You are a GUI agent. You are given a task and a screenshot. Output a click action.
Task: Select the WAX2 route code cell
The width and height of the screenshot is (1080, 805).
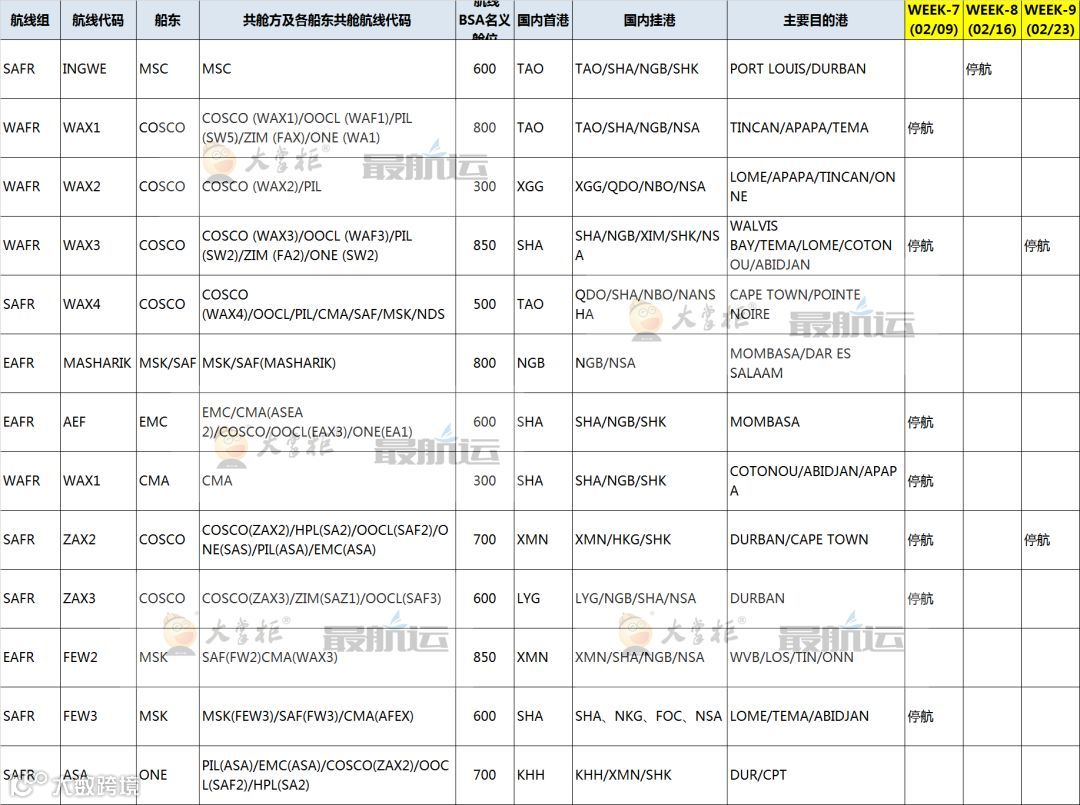click(x=98, y=187)
